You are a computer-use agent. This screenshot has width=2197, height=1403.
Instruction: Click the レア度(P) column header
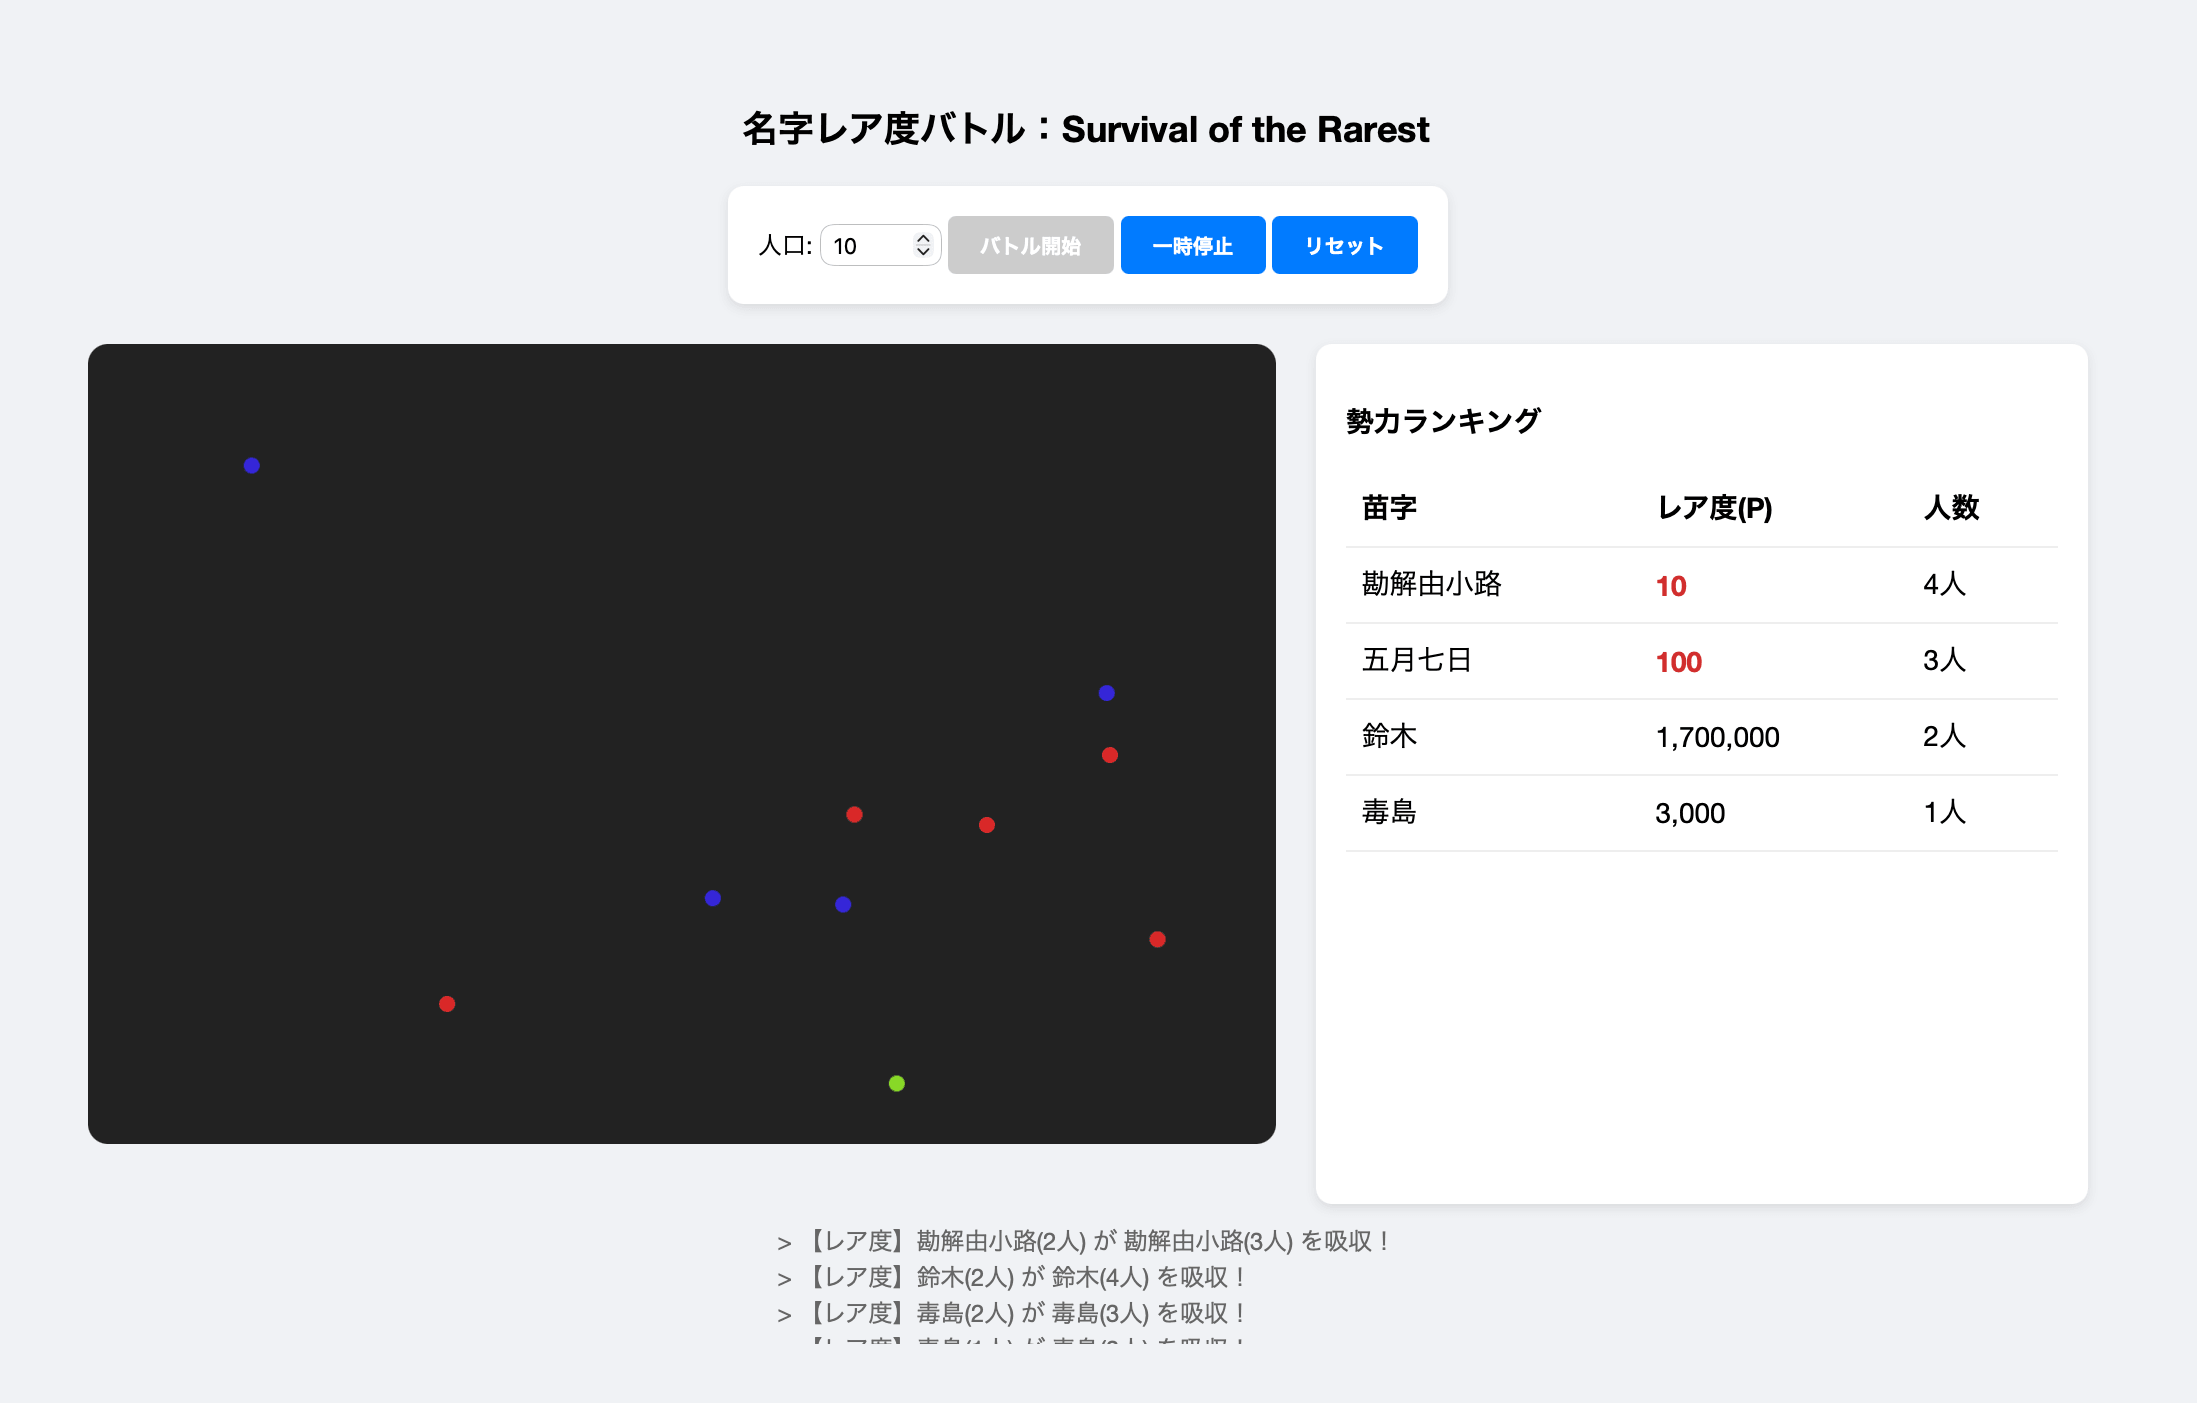click(x=1714, y=508)
